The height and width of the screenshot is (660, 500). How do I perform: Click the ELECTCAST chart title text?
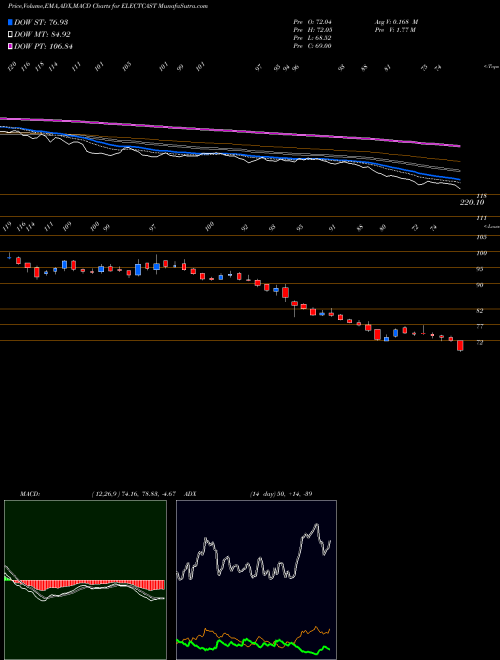(108, 6)
